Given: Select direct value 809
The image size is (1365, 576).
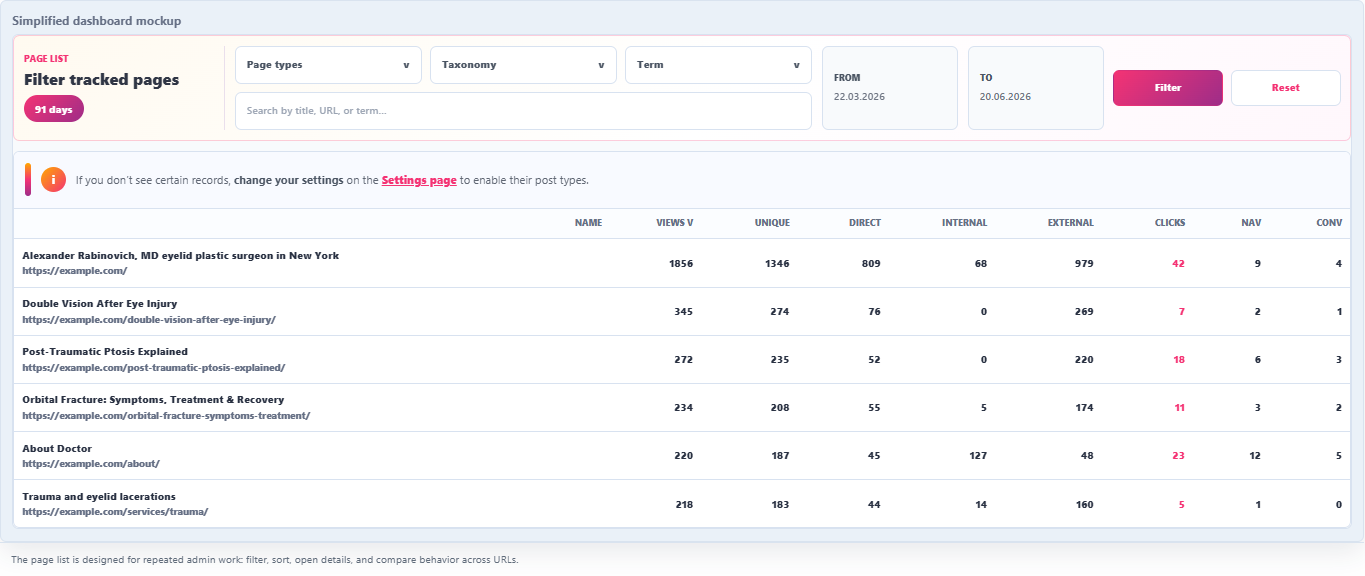Looking at the screenshot, I should coord(872,264).
